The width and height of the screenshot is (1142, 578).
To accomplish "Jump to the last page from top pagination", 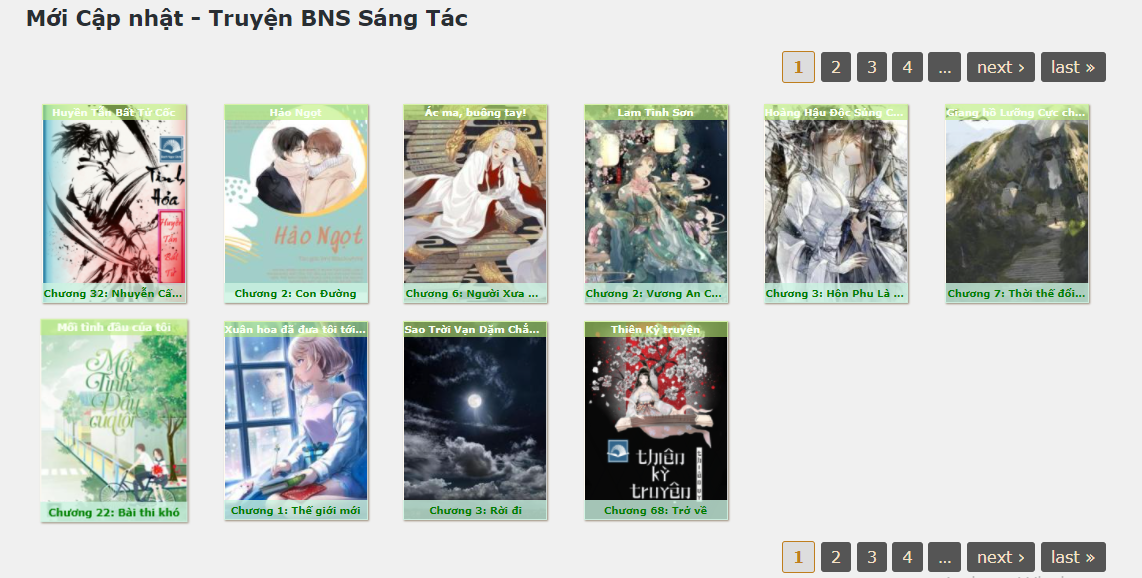I will pyautogui.click(x=1073, y=67).
